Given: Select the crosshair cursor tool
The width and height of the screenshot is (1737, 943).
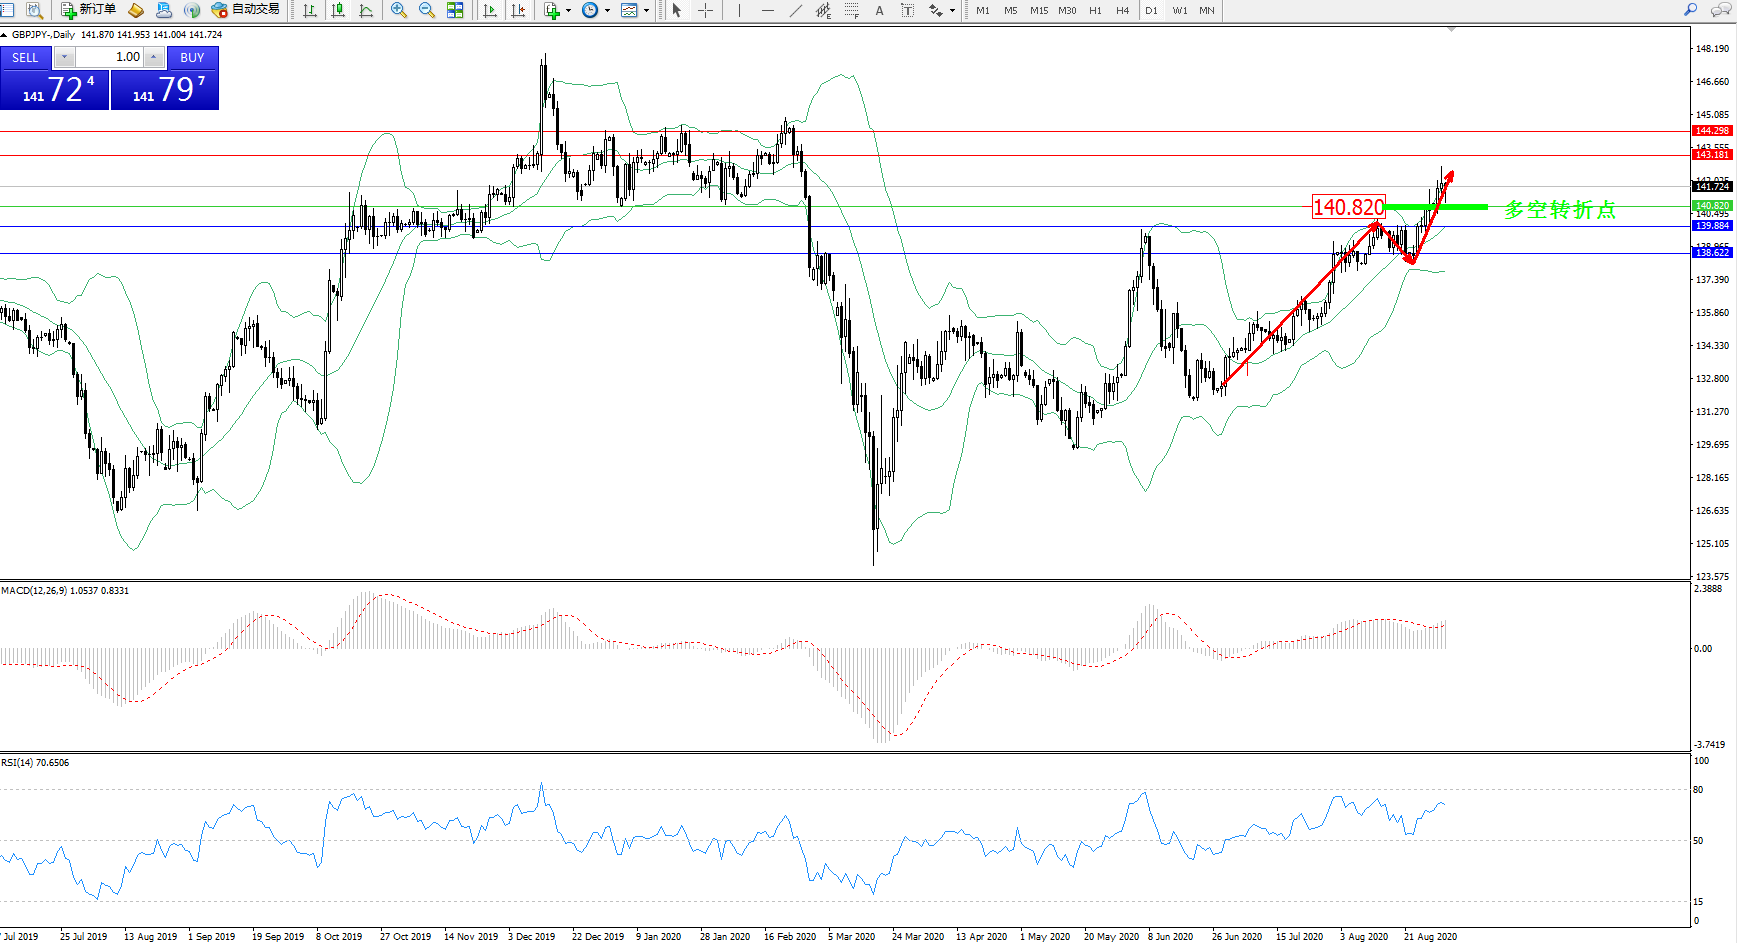Looking at the screenshot, I should [x=705, y=10].
